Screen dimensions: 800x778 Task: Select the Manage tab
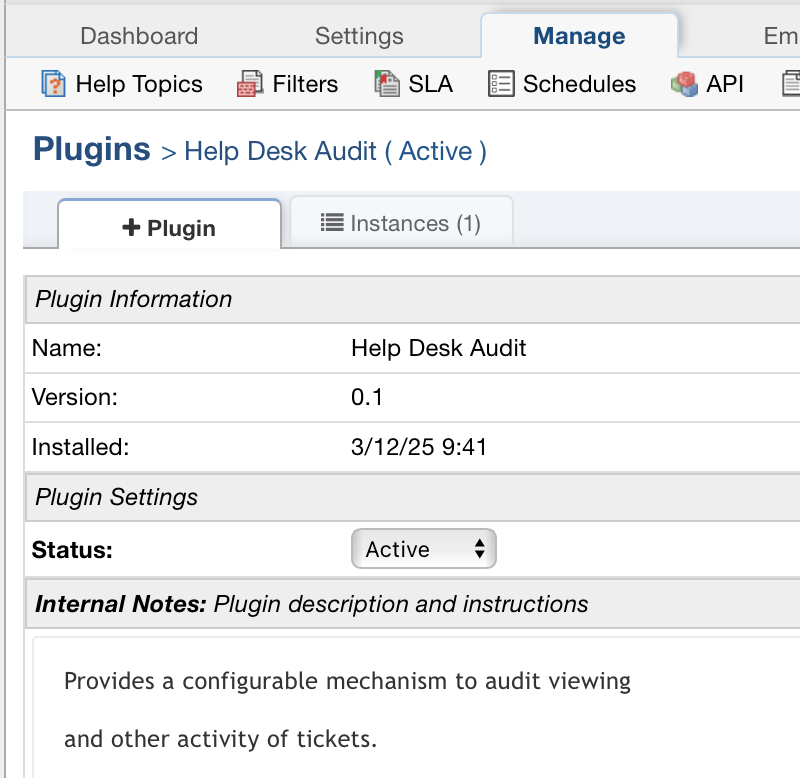pyautogui.click(x=579, y=37)
